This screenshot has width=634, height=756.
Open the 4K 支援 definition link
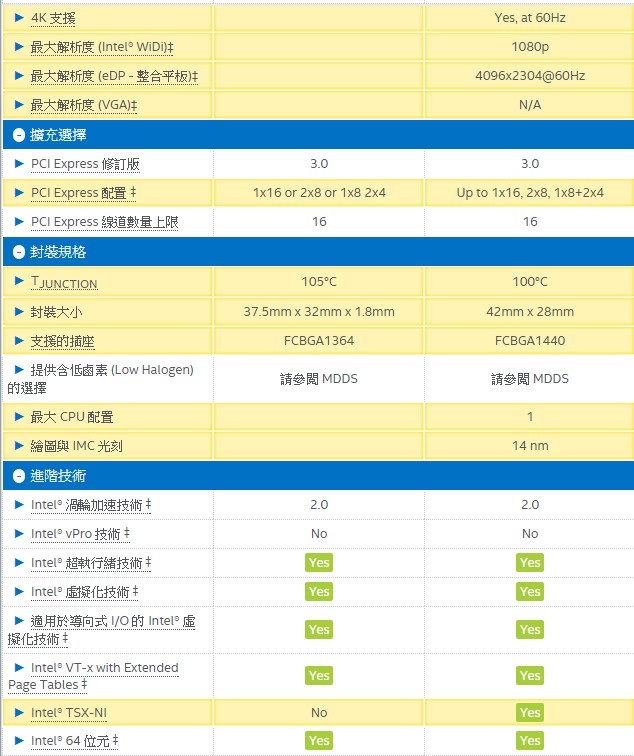(53, 18)
